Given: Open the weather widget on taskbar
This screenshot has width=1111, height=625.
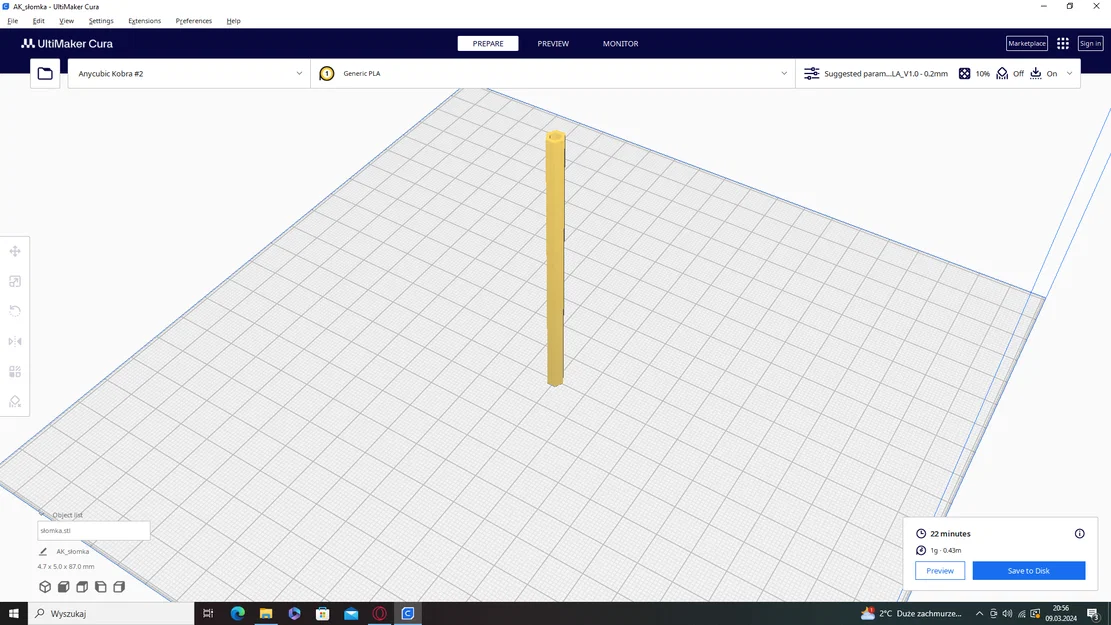Looking at the screenshot, I should [x=911, y=613].
